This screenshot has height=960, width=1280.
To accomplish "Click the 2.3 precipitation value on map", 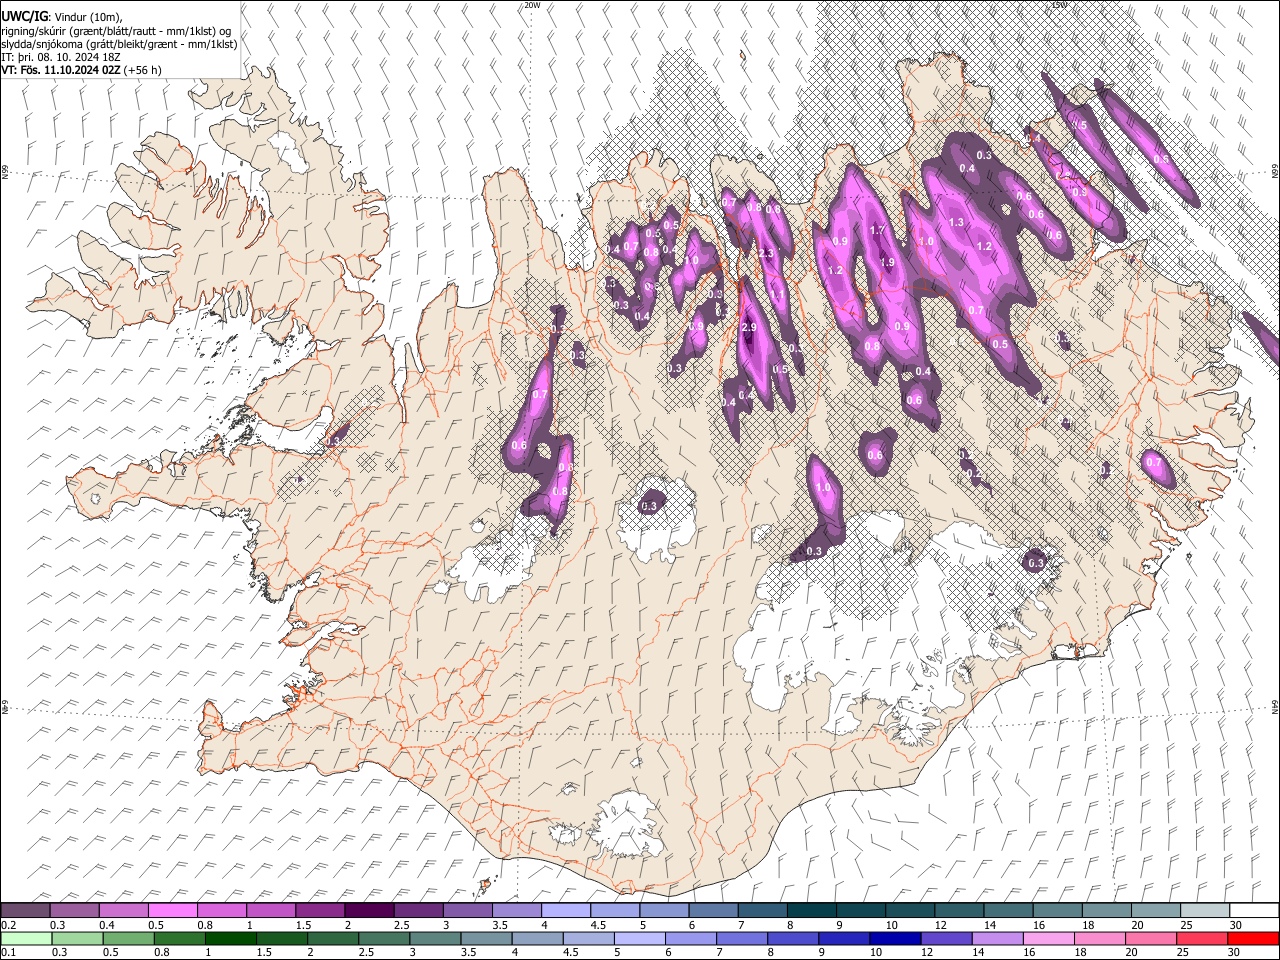I will pos(766,254).
